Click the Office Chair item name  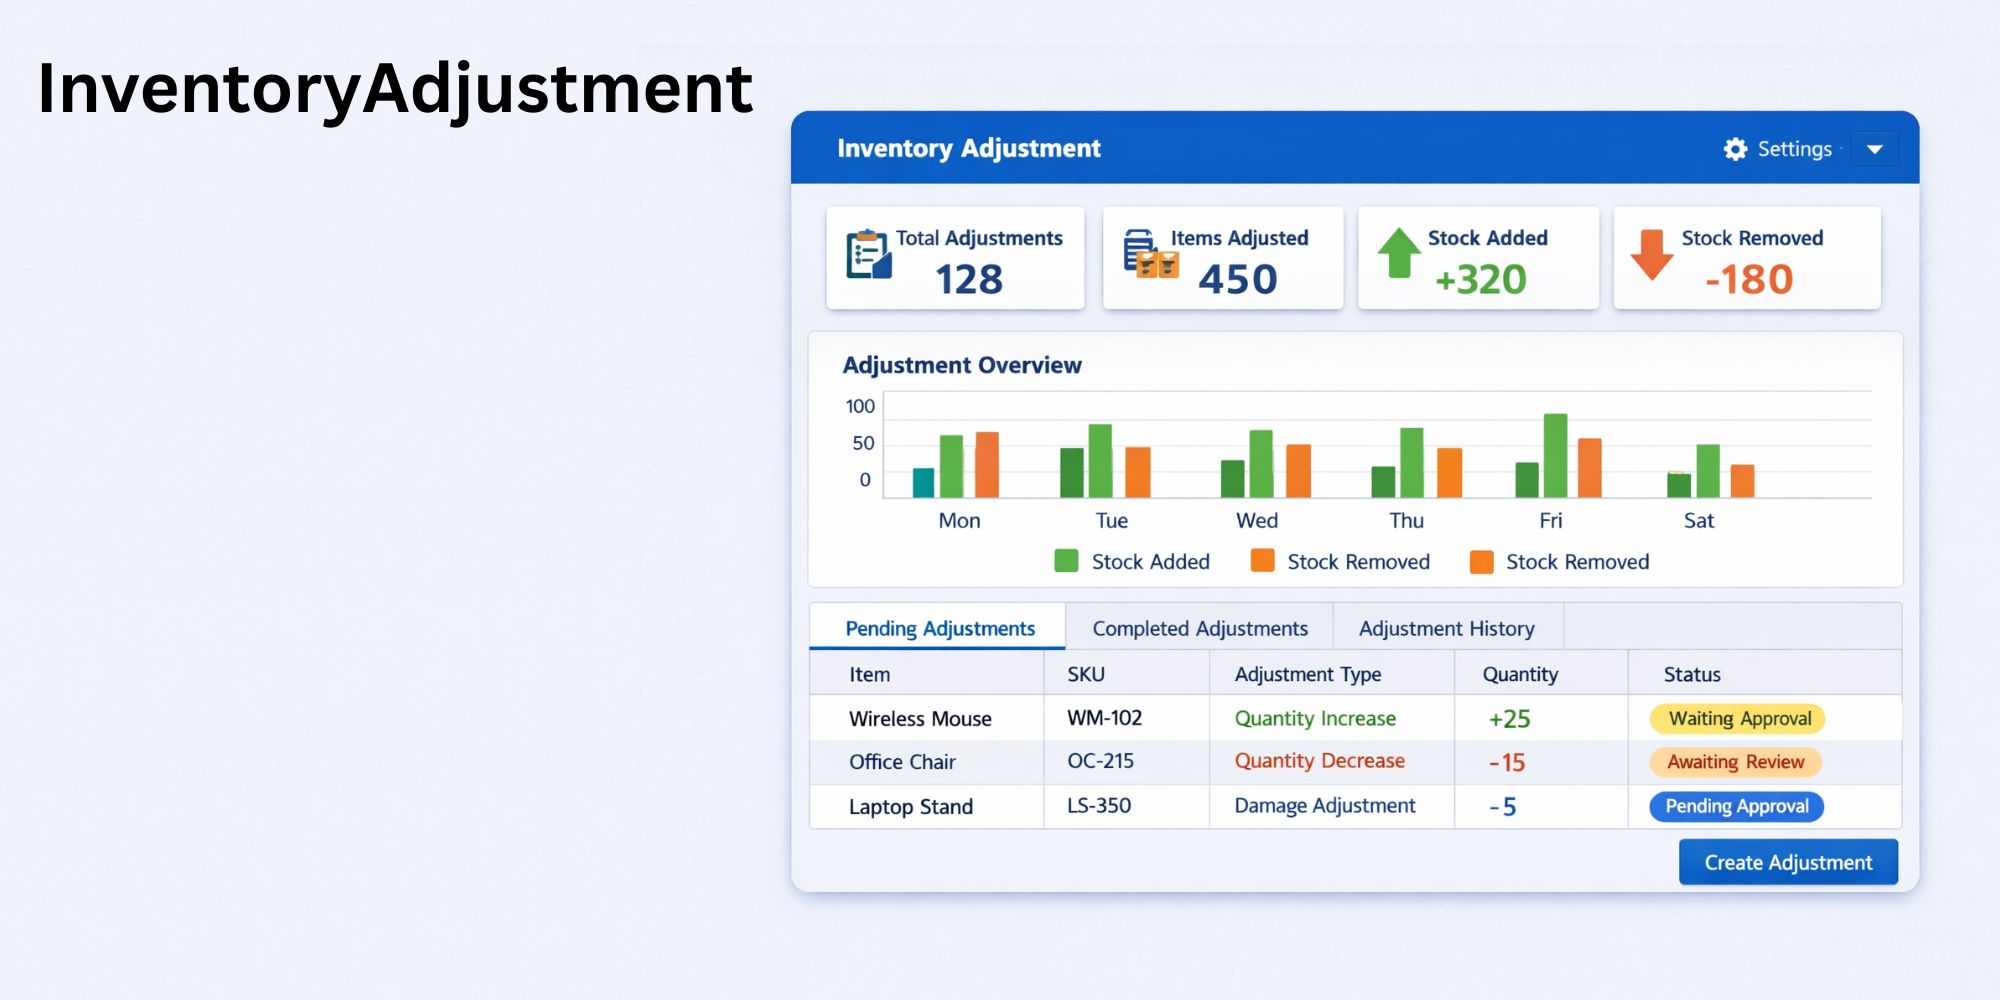[x=902, y=762]
